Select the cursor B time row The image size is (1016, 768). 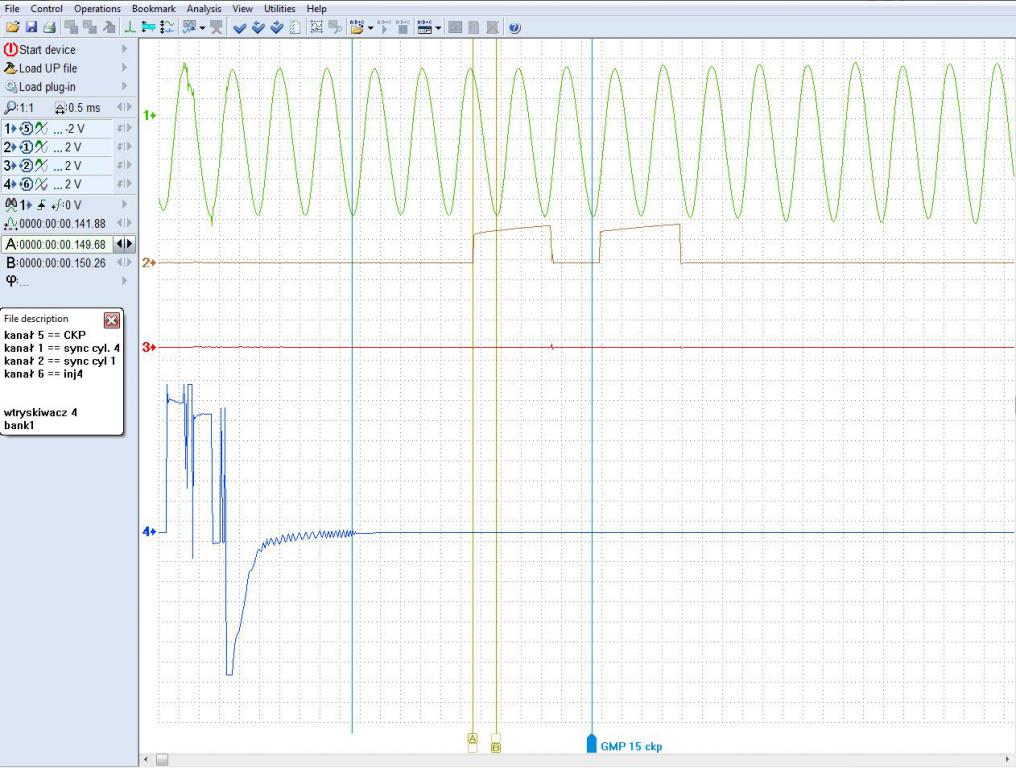click(x=60, y=262)
